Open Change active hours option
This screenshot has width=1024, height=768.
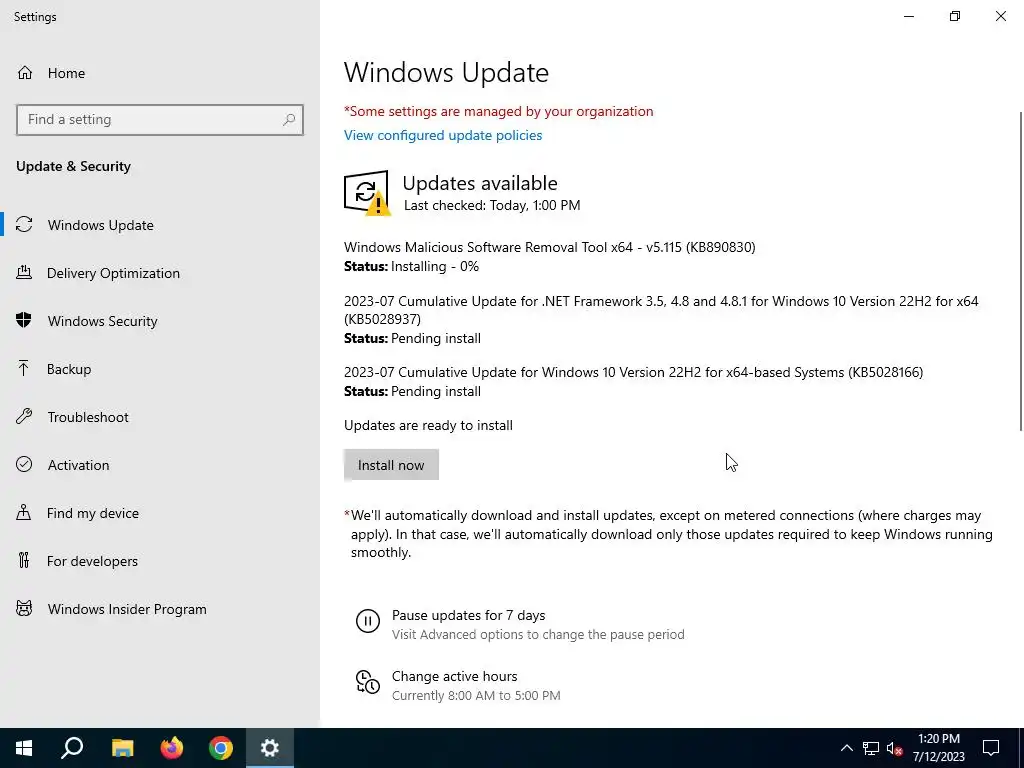455,676
